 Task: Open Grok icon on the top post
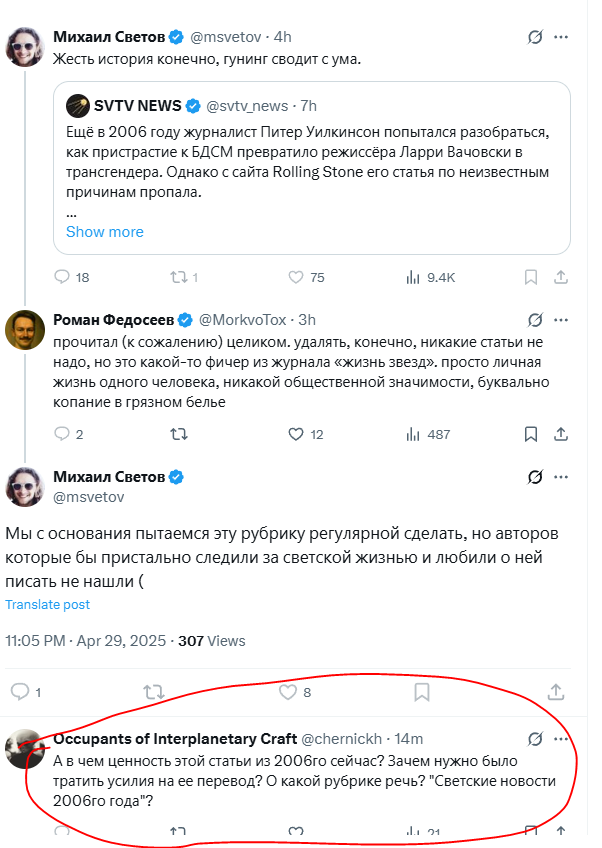535,37
